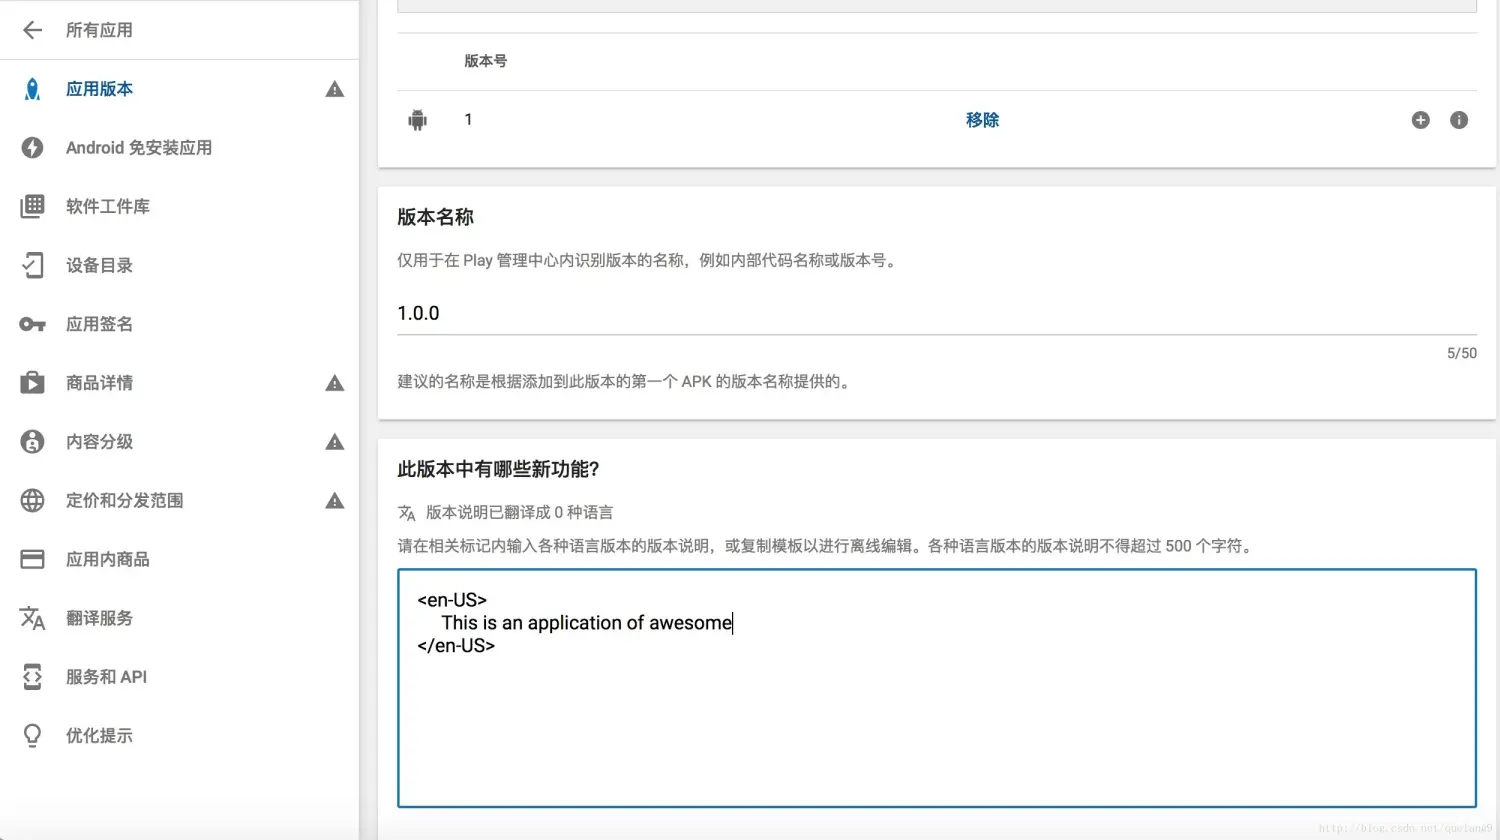Click the info circle icon in APK row
1500x840 pixels.
click(x=1459, y=120)
